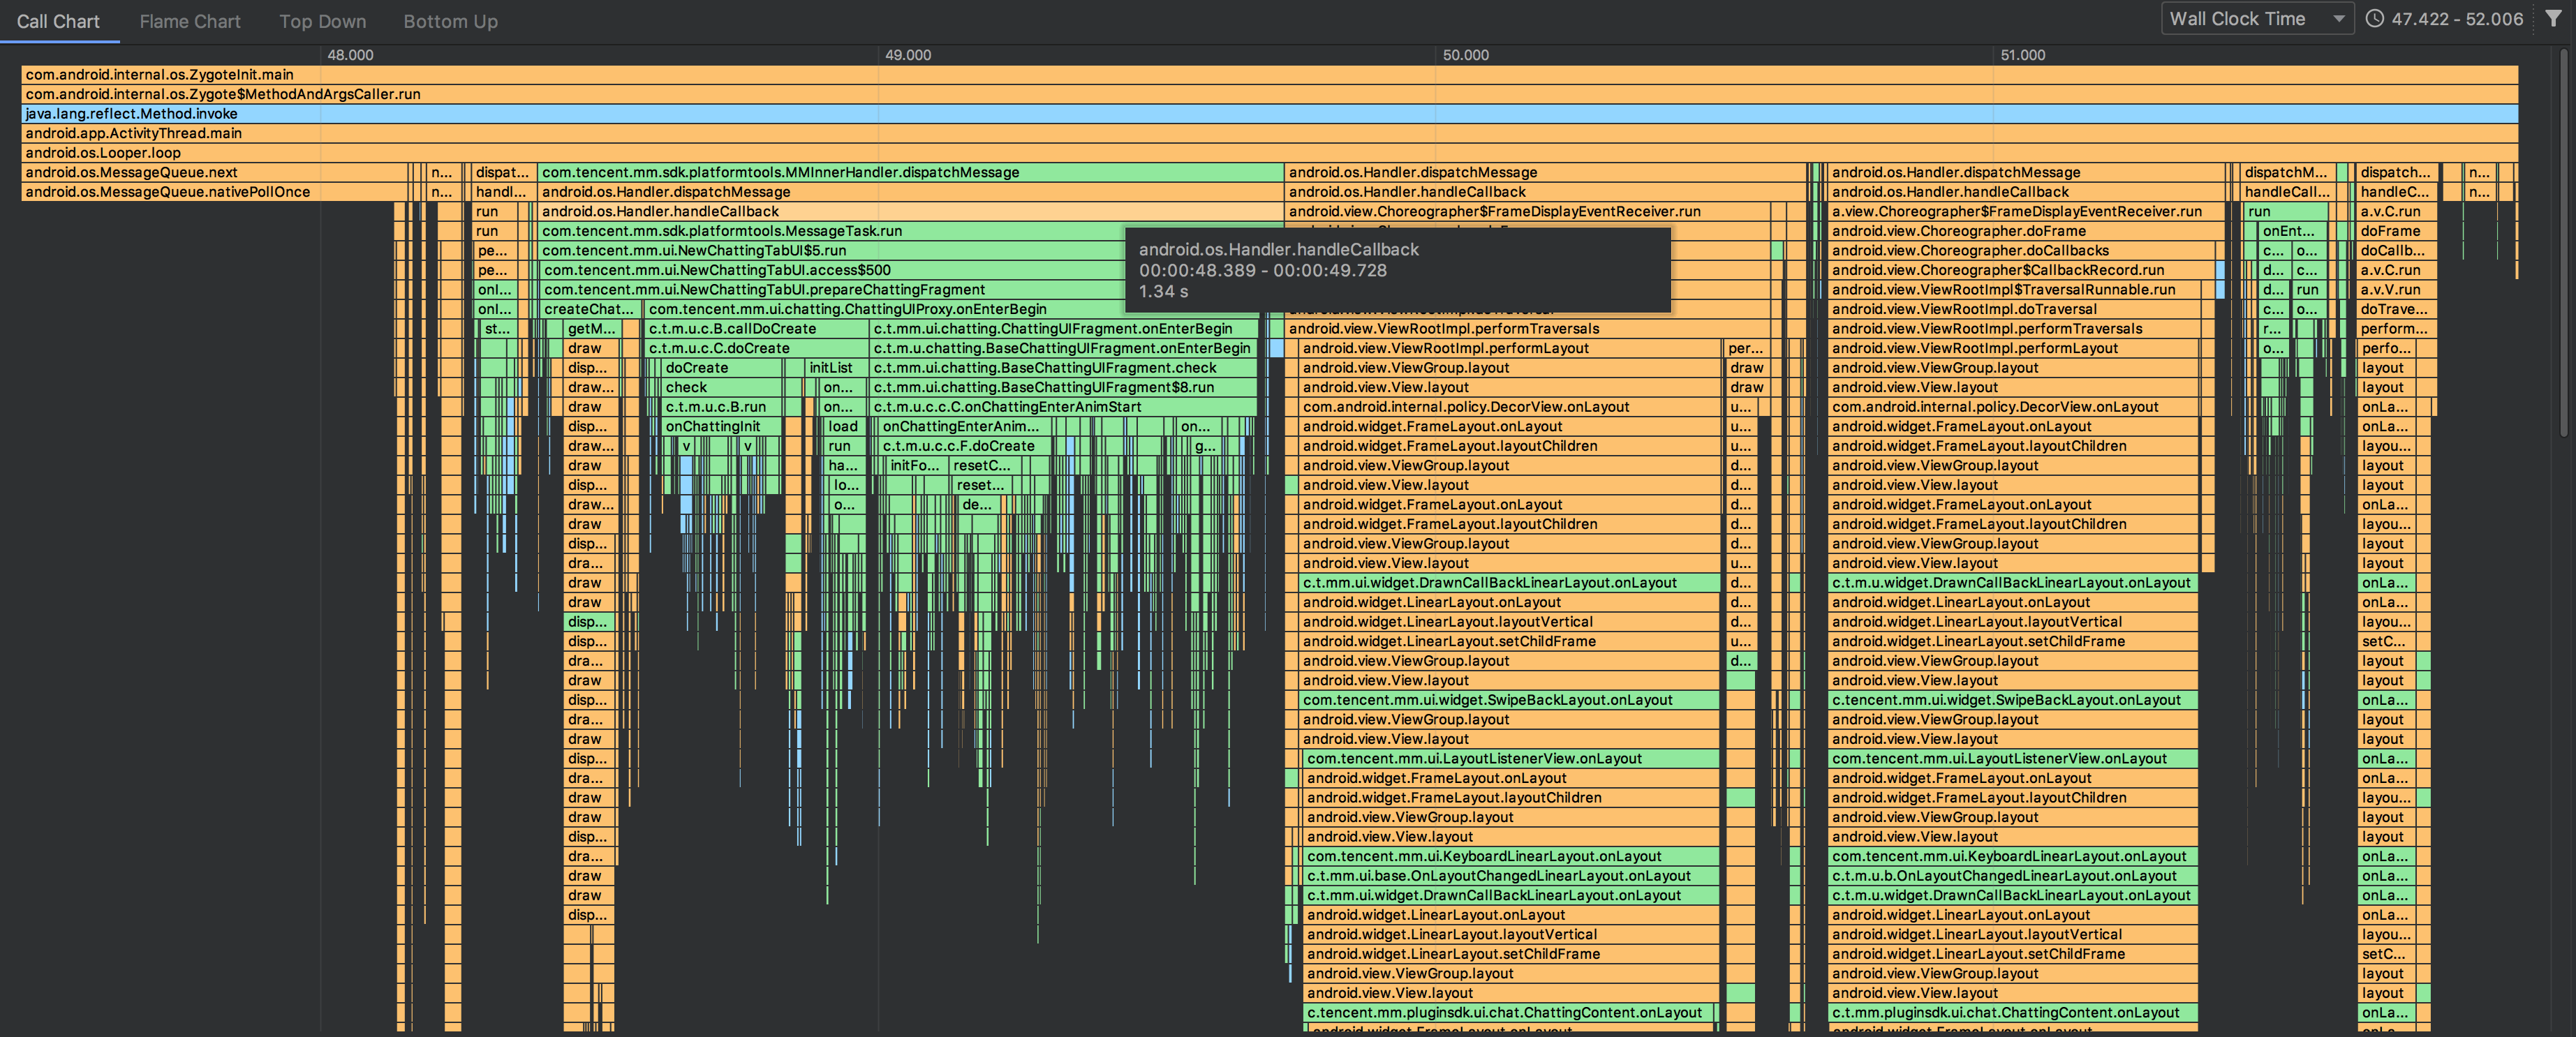Select the android.os.Looper.loop bar
This screenshot has height=1037, width=2576.
pyautogui.click(x=1269, y=153)
